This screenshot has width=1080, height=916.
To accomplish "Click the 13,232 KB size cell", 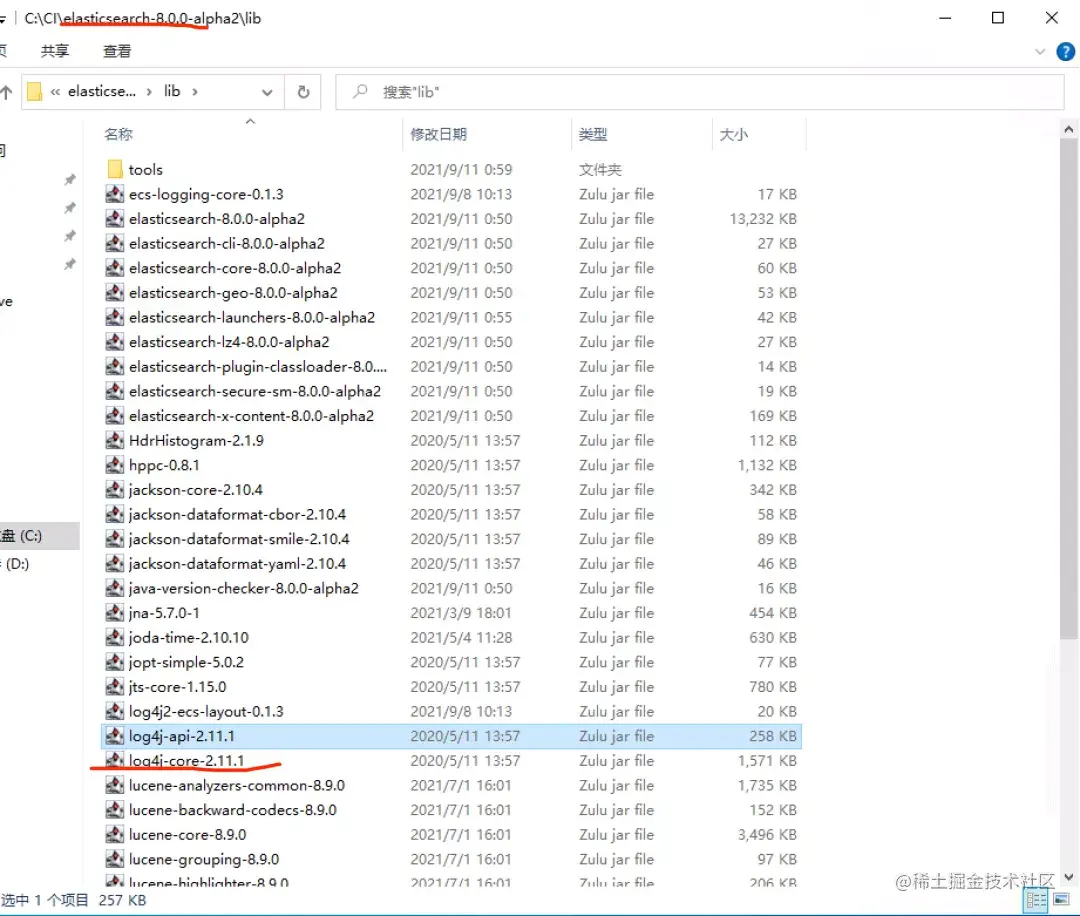I will point(763,219).
